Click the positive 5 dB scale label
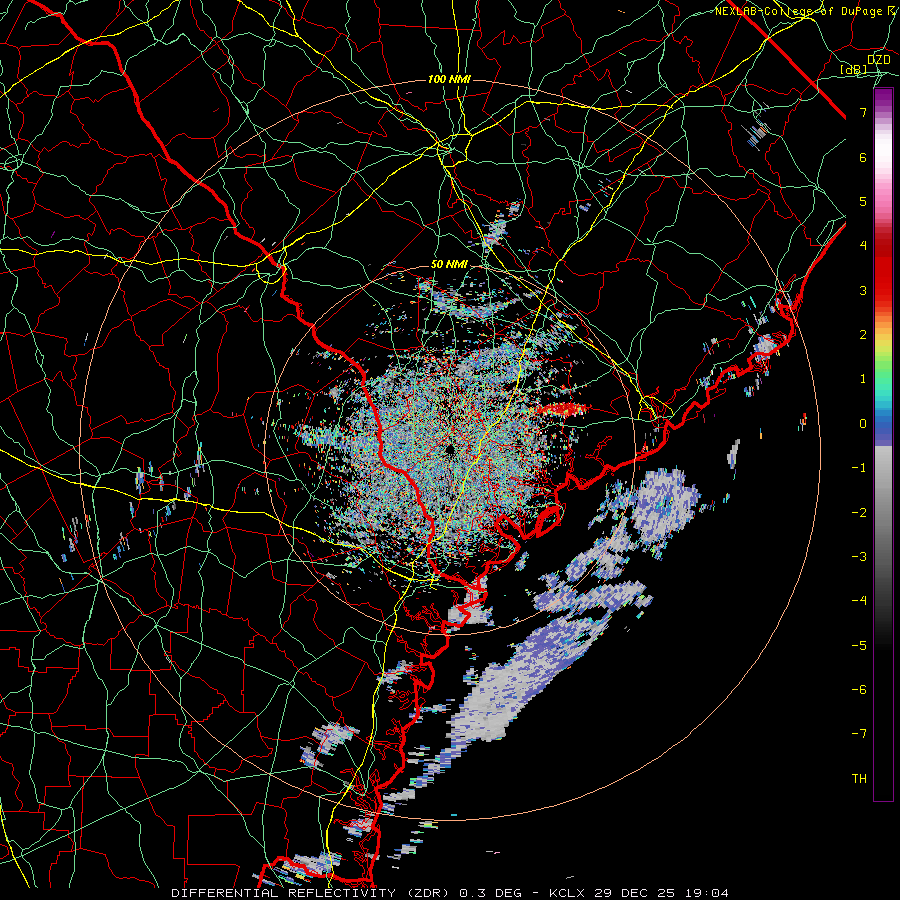The height and width of the screenshot is (900, 900). [863, 201]
